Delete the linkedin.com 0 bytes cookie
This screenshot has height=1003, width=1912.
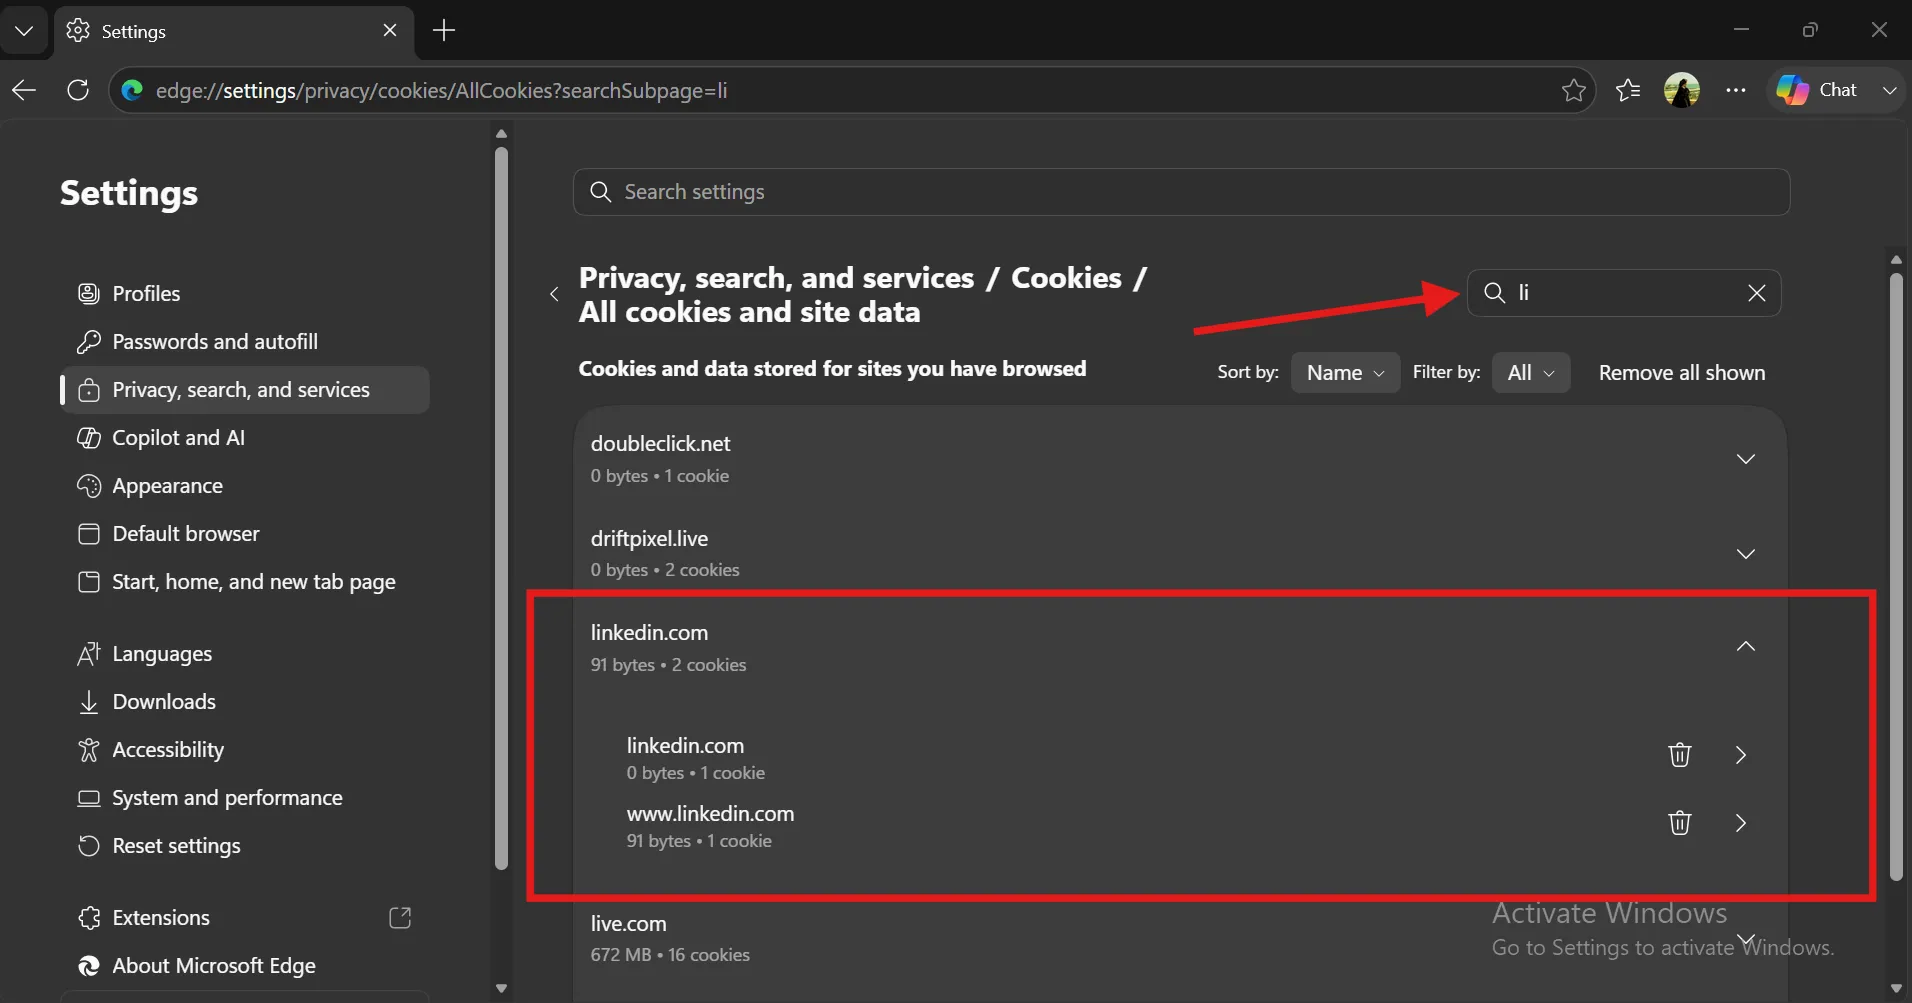[1680, 755]
